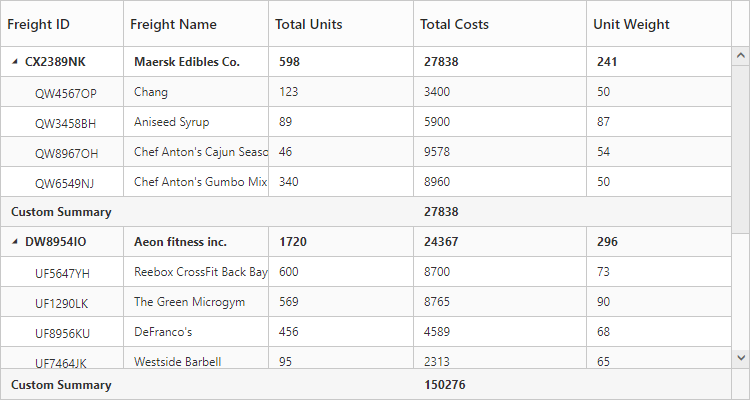The height and width of the screenshot is (400, 750).
Task: Collapse the CX2389NK freight row
Action: tap(15, 62)
